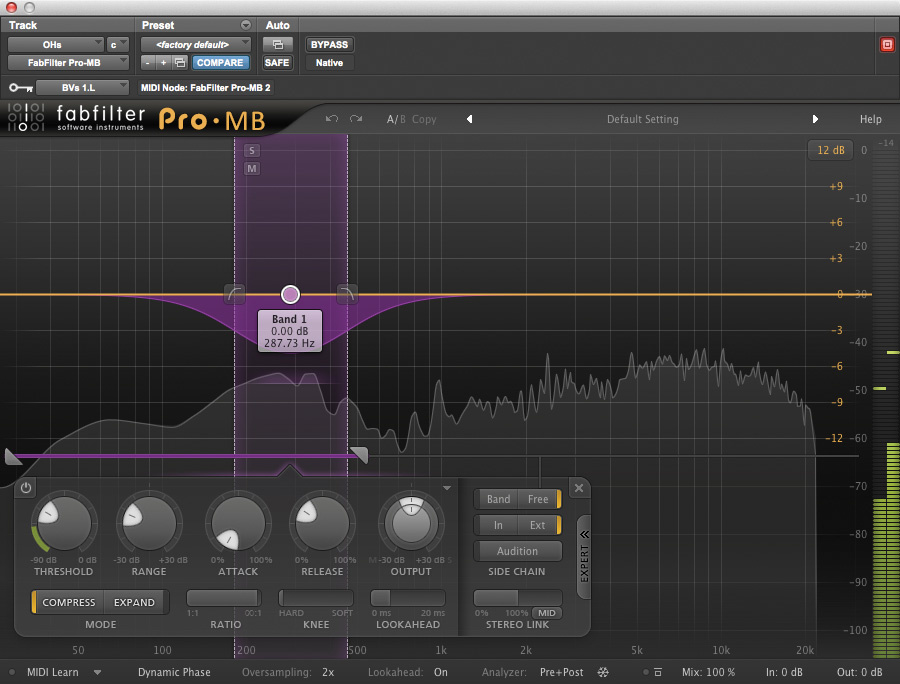This screenshot has width=900, height=684.
Task: Open the OHs track selector dropdown
Action: click(x=56, y=45)
